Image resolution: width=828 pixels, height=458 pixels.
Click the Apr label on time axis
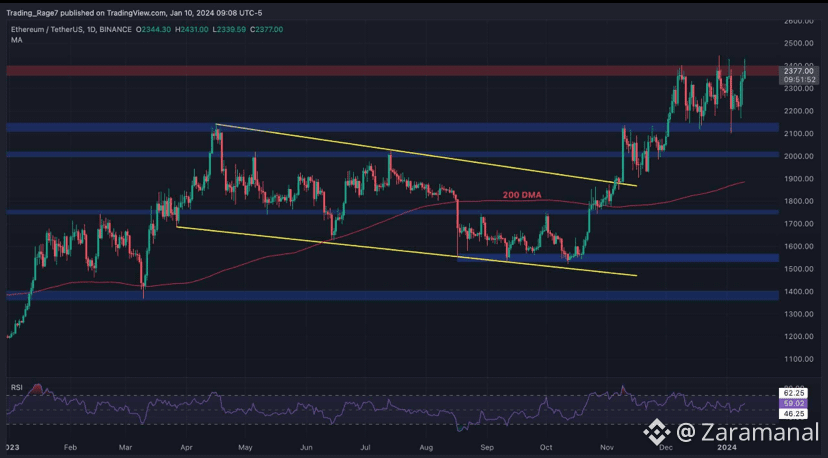[x=186, y=447]
